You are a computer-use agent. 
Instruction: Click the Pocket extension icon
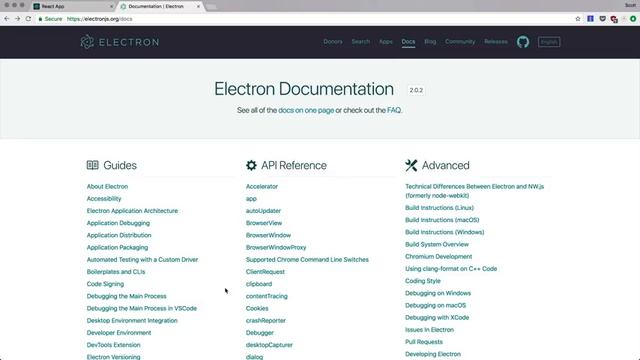(x=602, y=19)
